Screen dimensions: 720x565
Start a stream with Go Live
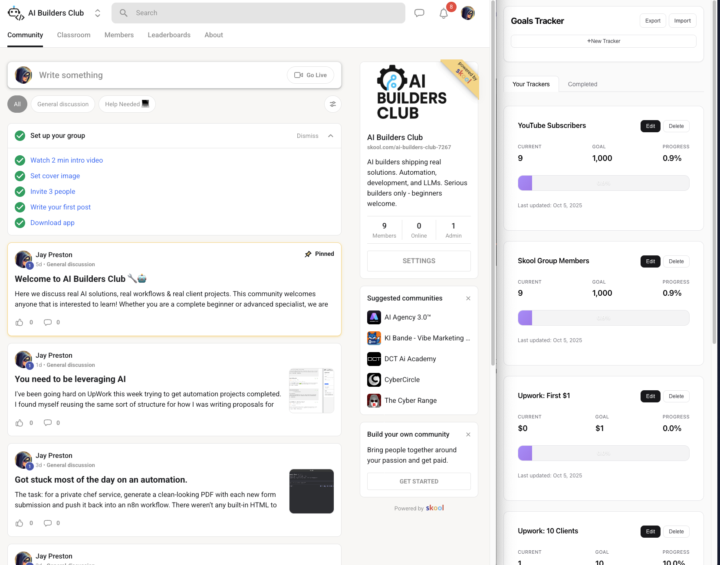pyautogui.click(x=310, y=75)
